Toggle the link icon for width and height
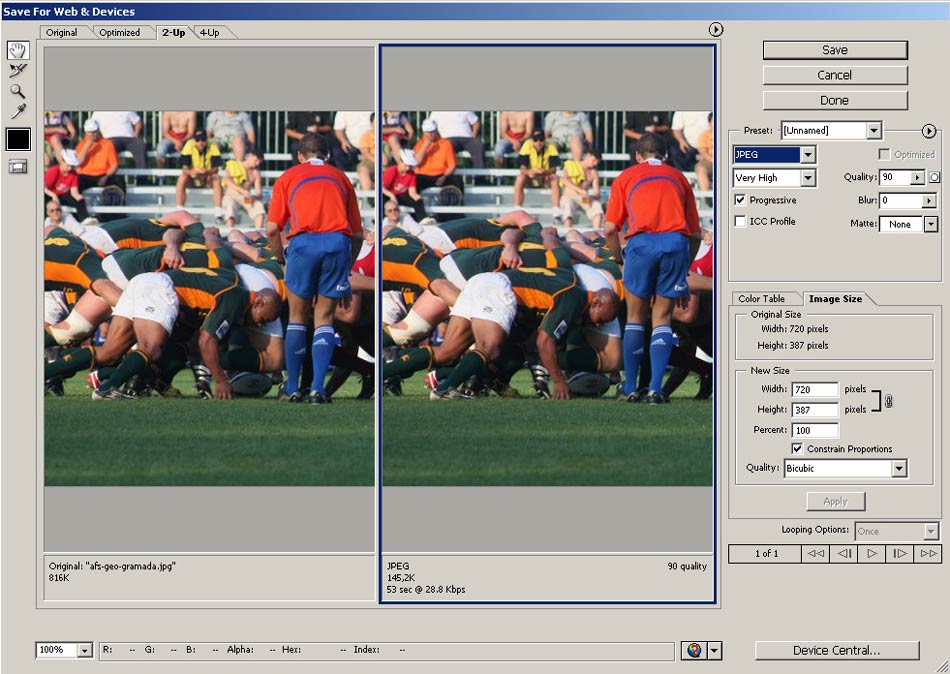This screenshot has height=674, width=950. coord(888,401)
